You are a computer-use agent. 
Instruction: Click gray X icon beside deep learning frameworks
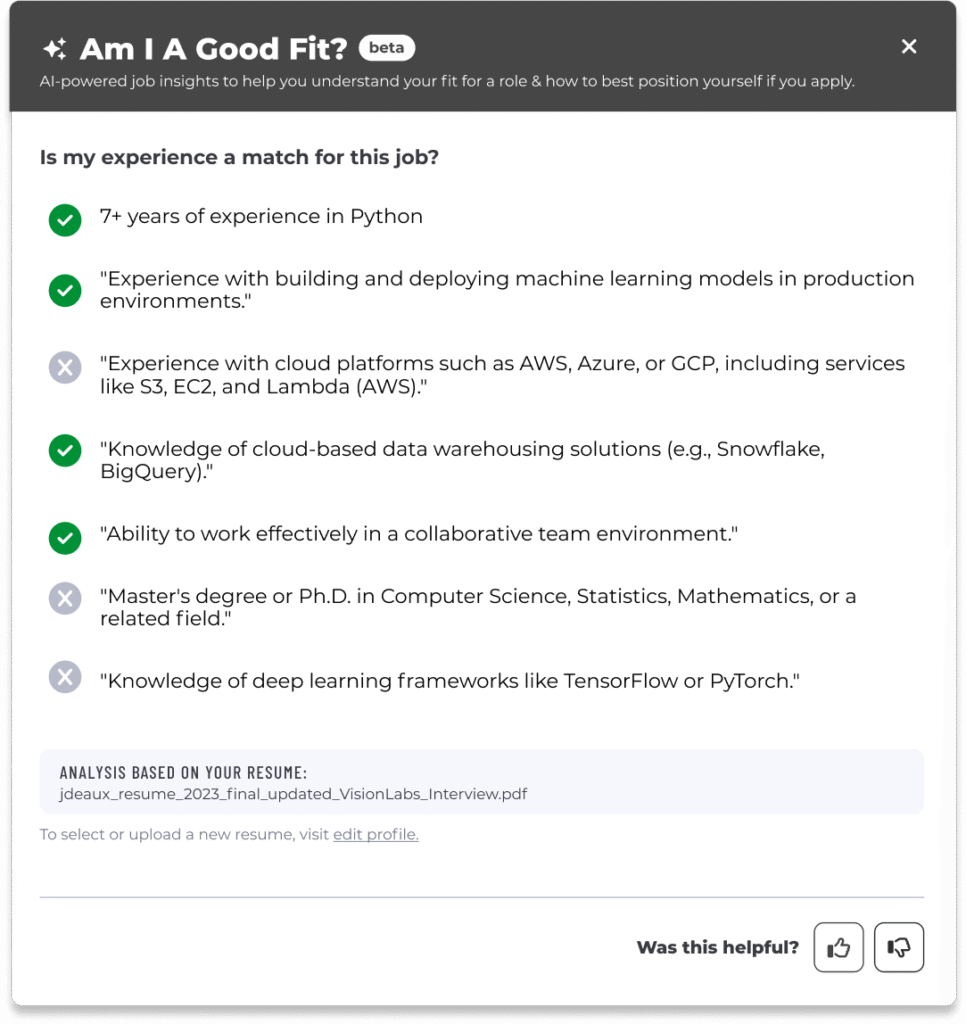tap(65, 677)
